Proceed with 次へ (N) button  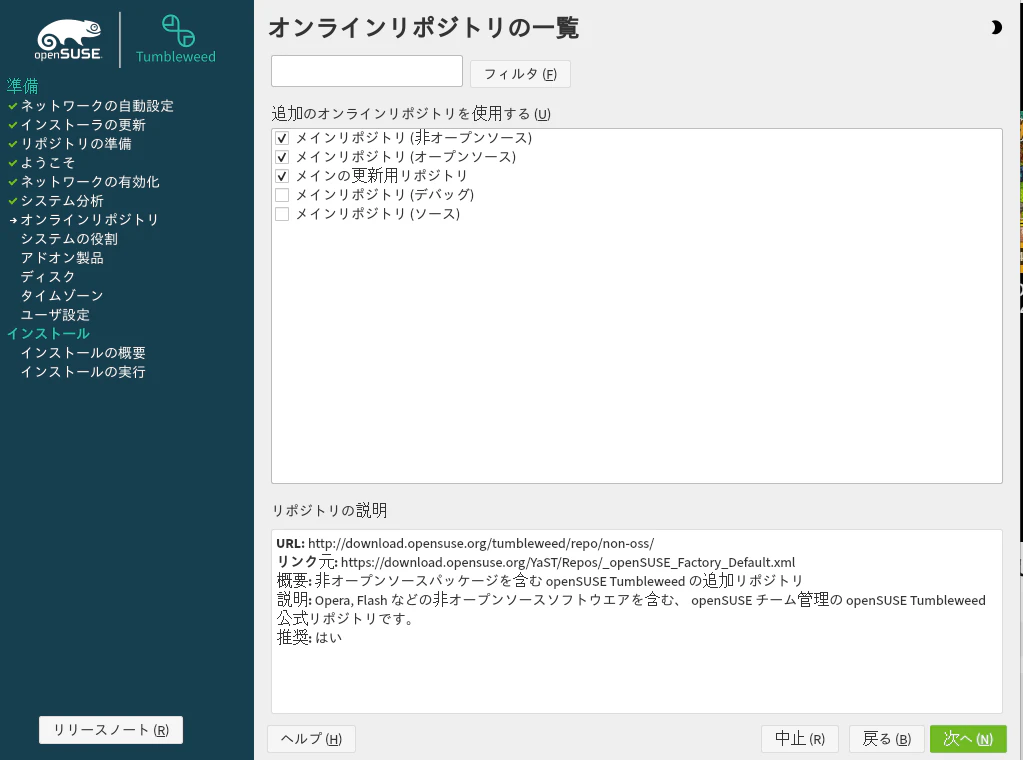968,738
